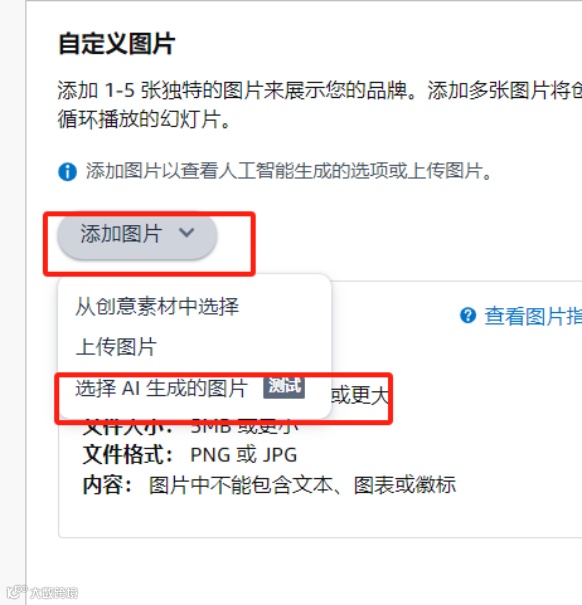Open the 添加图片 dropdown button
This screenshot has height=605, width=582.
(137, 235)
